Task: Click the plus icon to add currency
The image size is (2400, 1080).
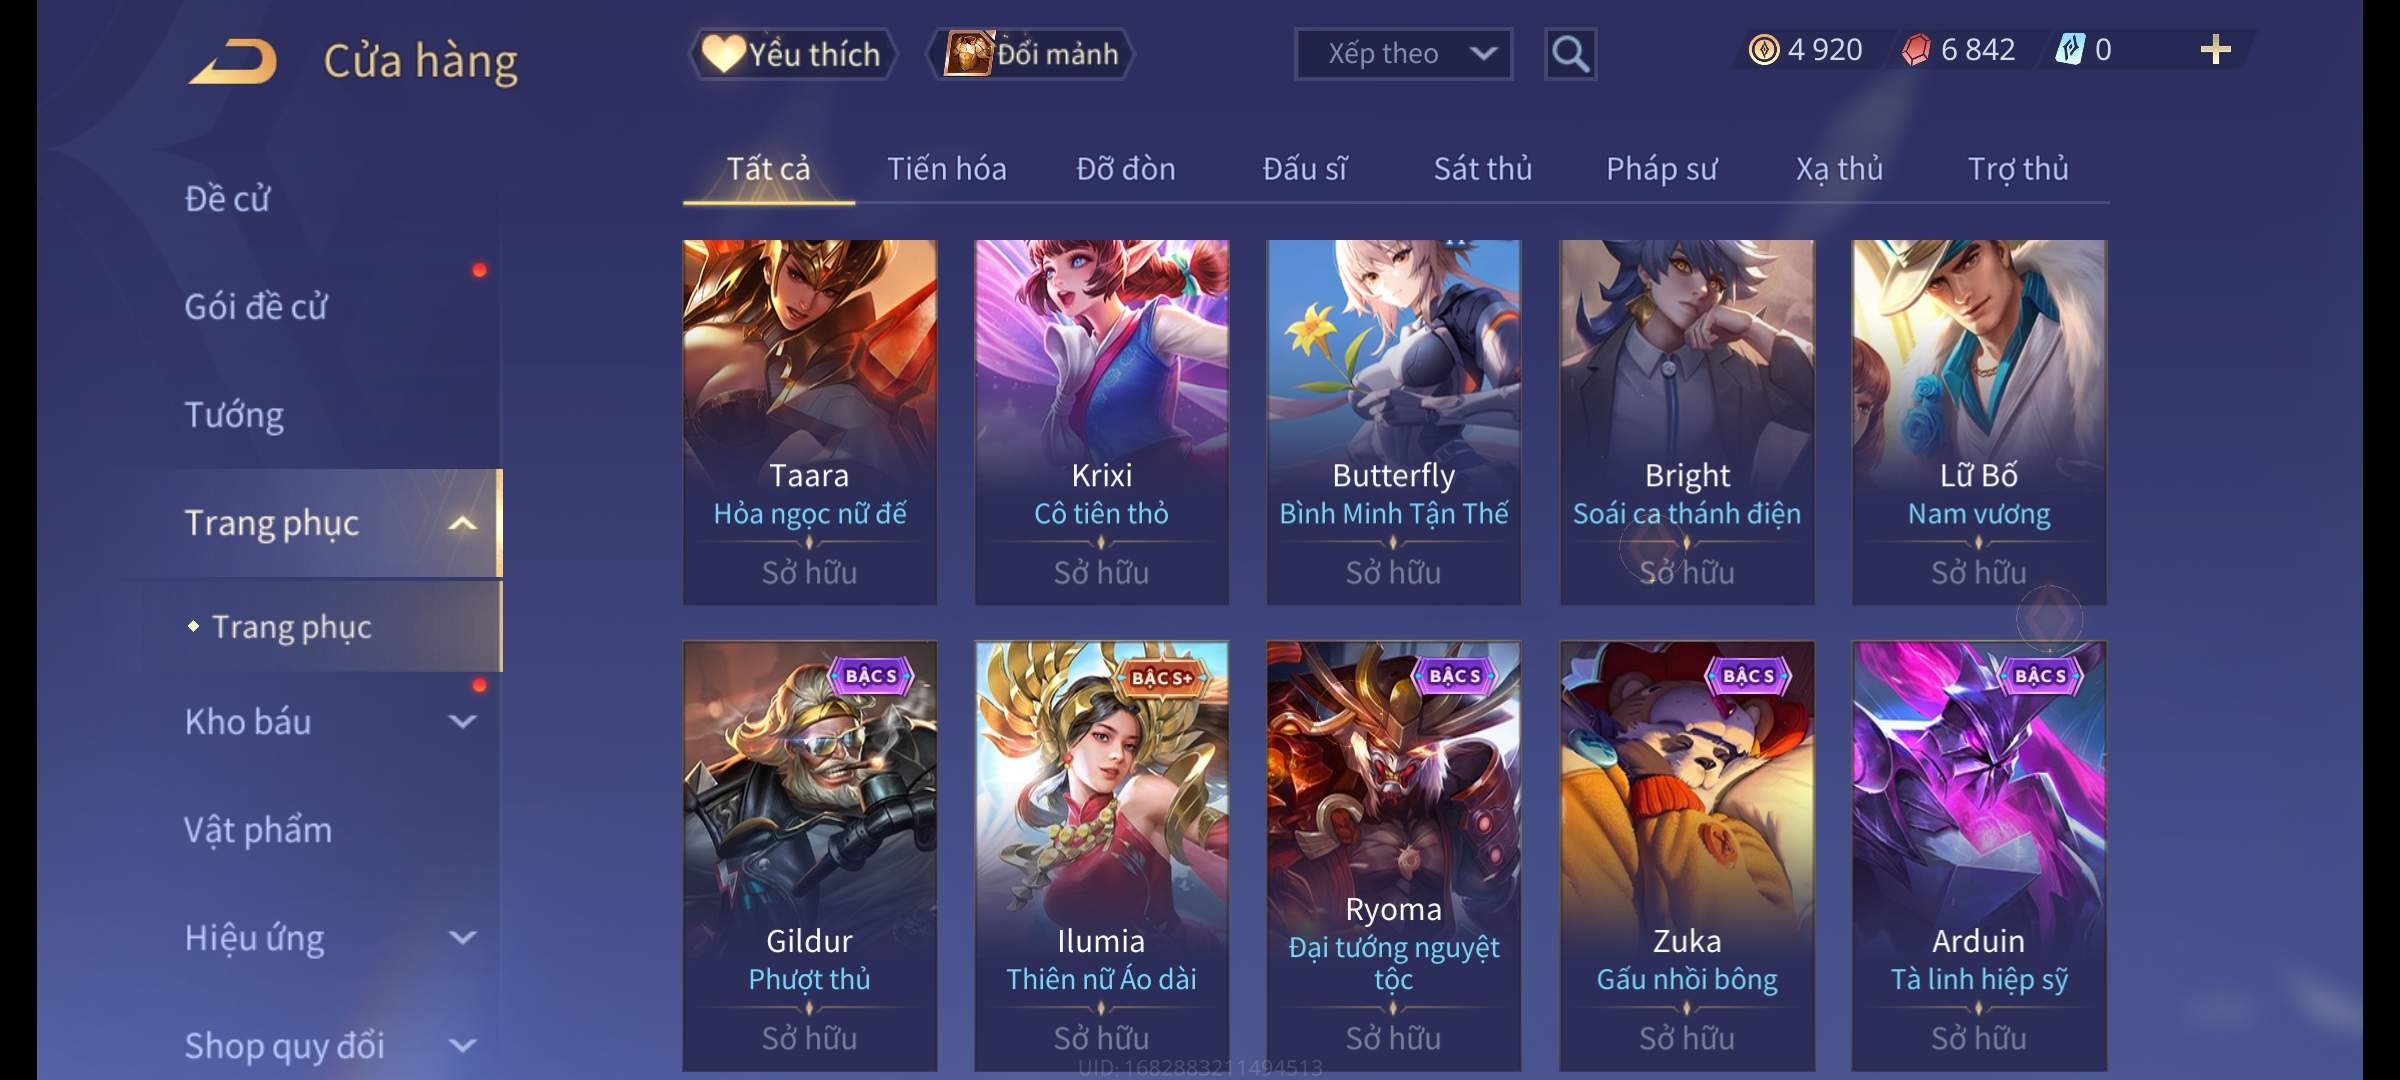Action: 2215,50
